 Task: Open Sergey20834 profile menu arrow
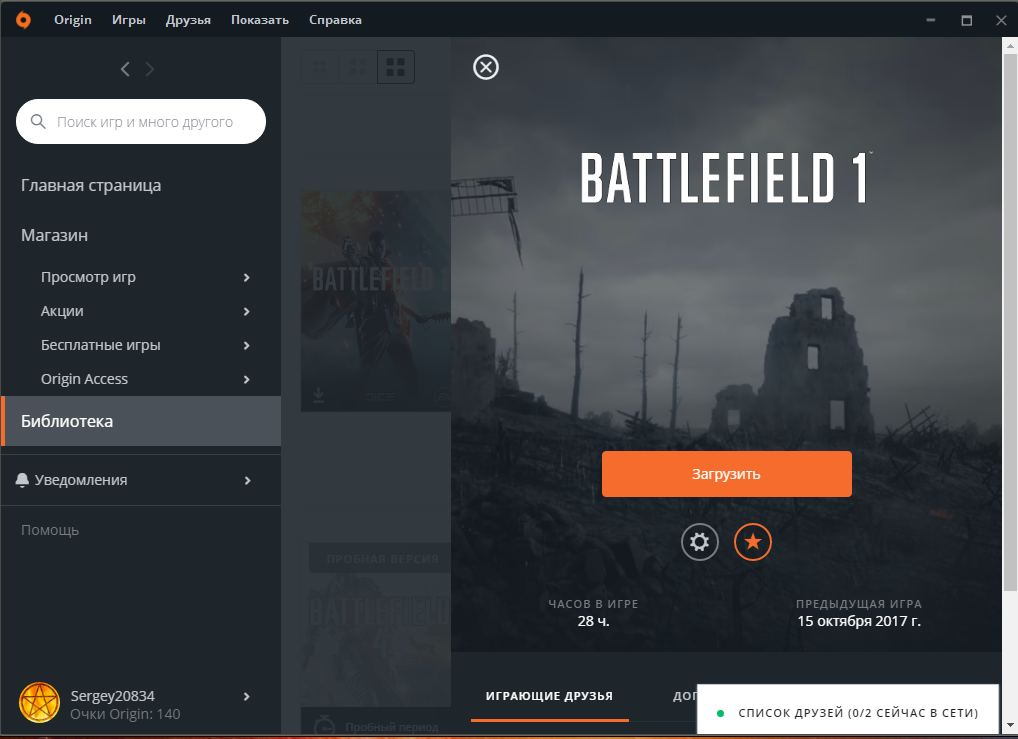247,697
